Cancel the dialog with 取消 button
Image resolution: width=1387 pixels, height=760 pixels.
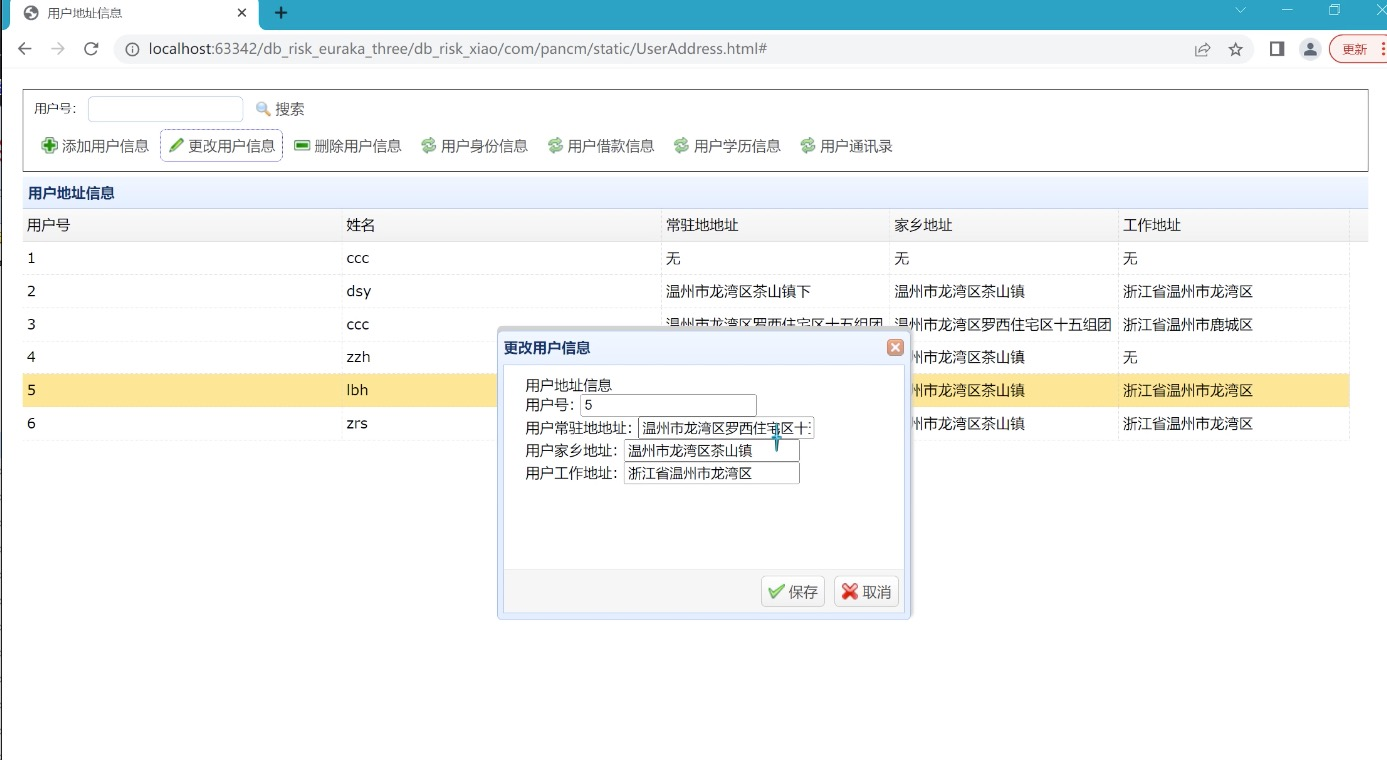(866, 591)
